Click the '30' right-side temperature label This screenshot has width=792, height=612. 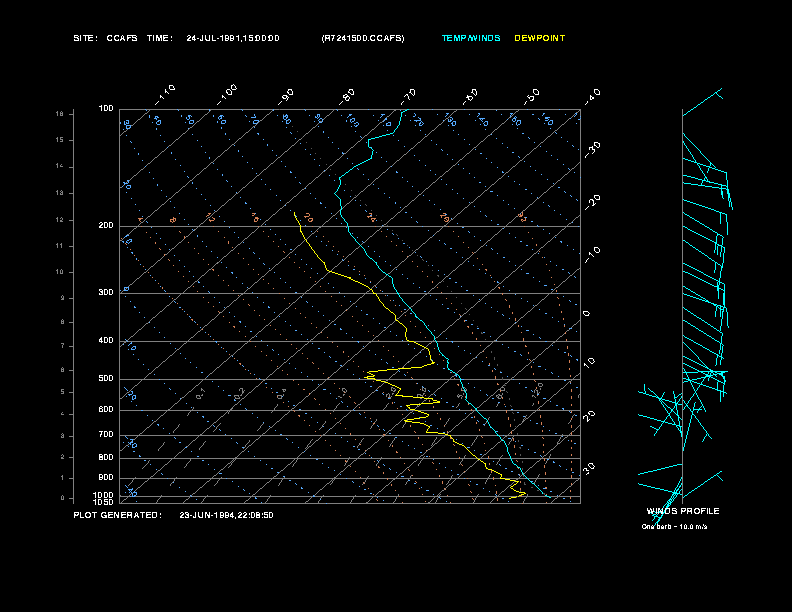tap(589, 468)
